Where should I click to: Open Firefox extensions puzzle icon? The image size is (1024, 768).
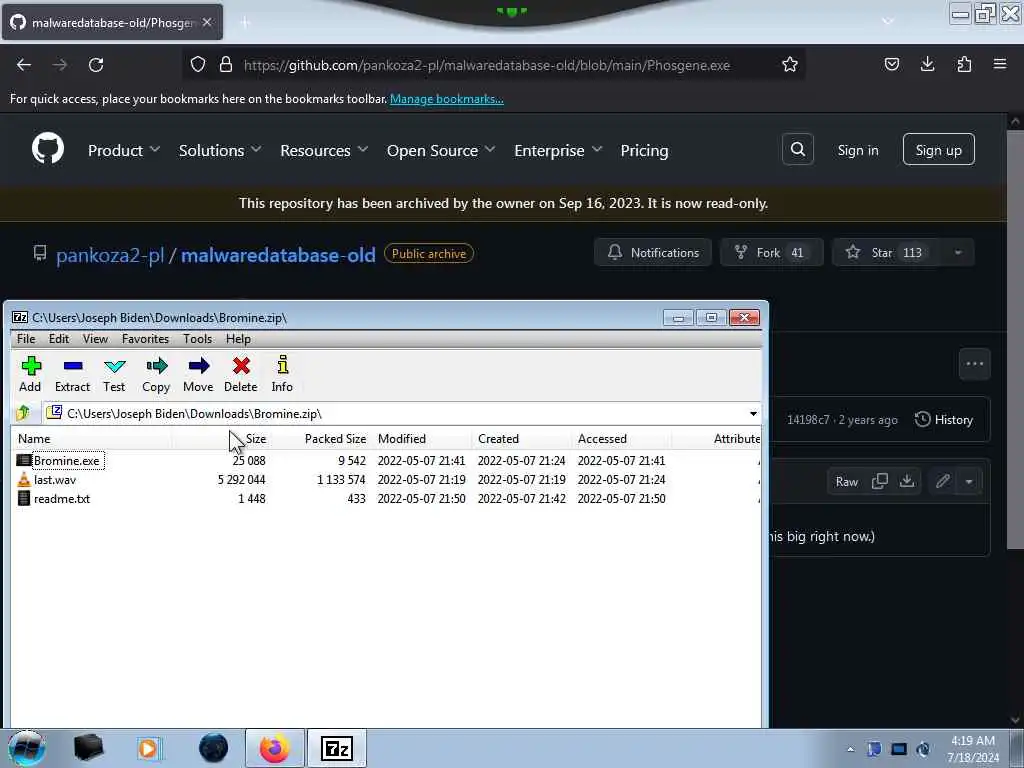[x=964, y=64]
